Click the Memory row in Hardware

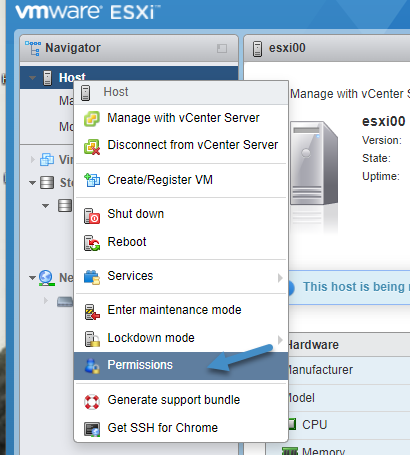click(x=338, y=448)
